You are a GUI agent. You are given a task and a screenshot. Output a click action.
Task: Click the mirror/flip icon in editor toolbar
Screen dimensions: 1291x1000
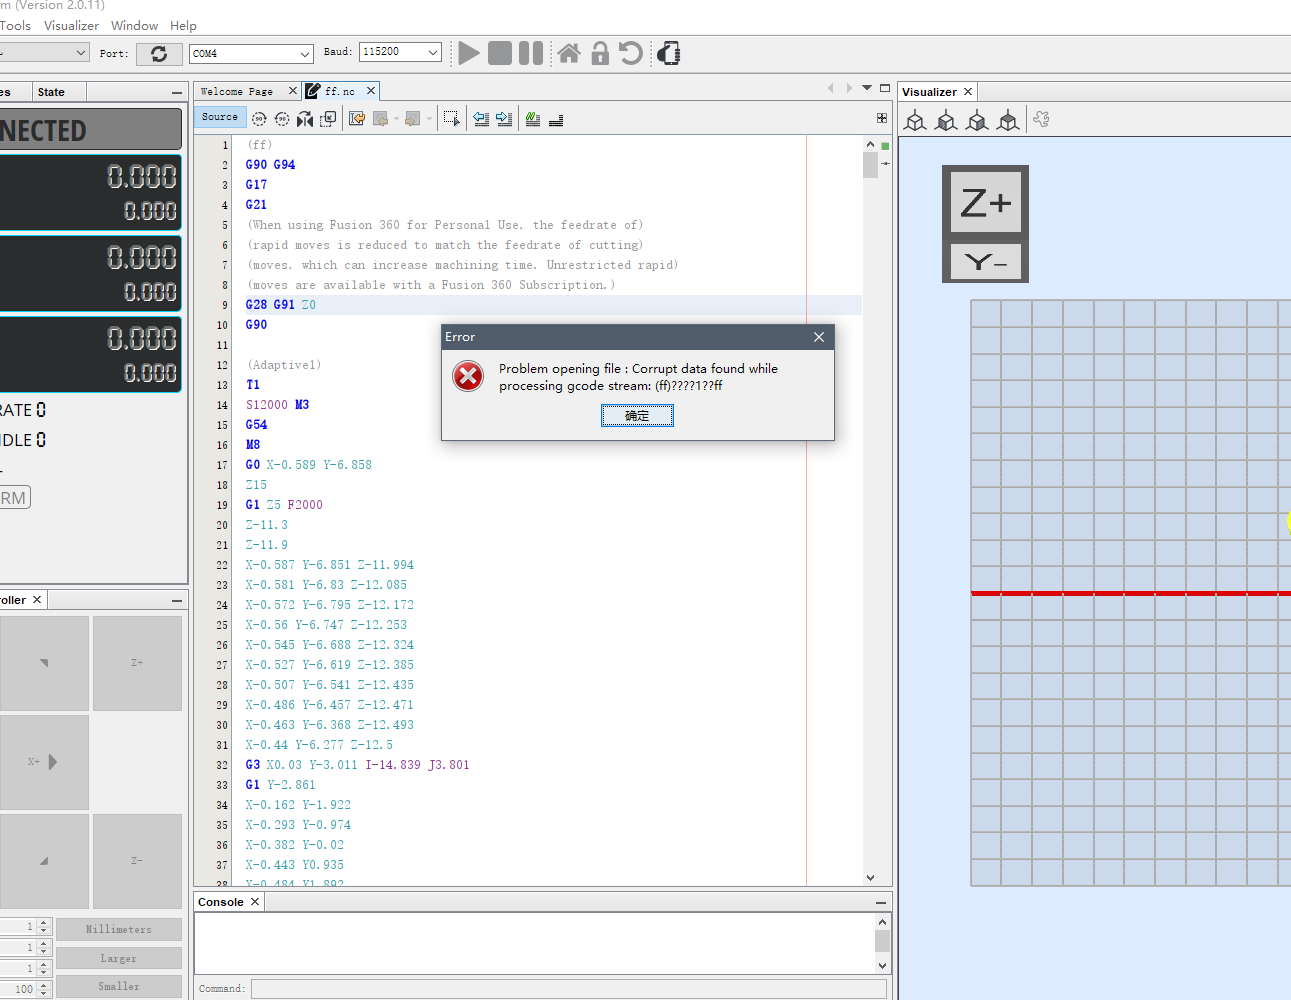click(305, 119)
